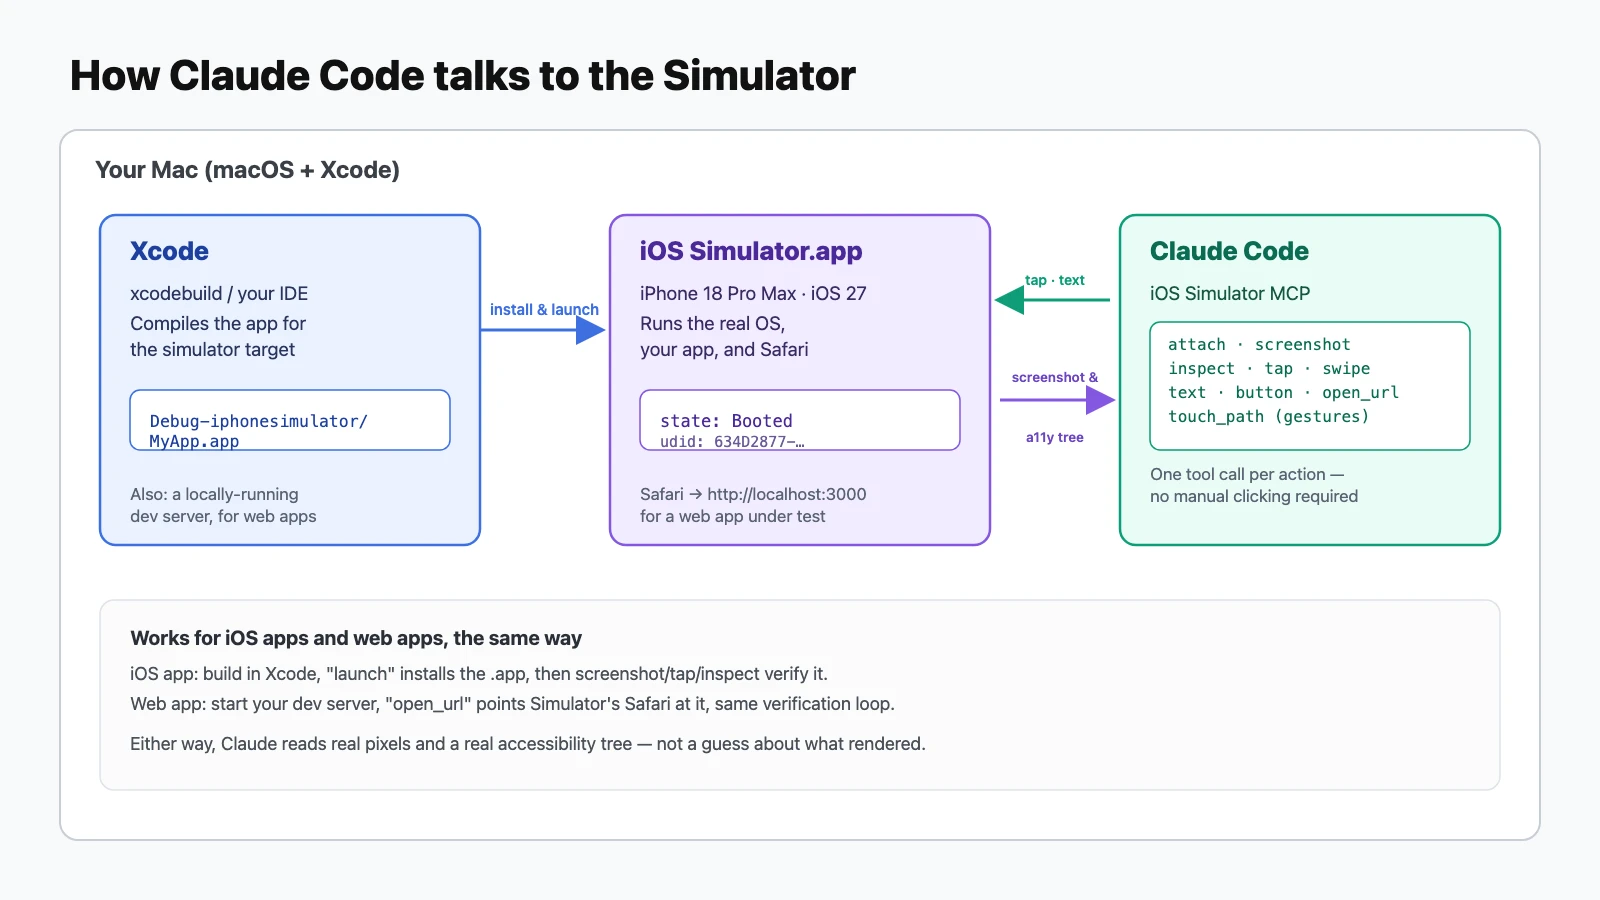Click the 'a11y tree' label
The image size is (1600, 900).
[1055, 437]
